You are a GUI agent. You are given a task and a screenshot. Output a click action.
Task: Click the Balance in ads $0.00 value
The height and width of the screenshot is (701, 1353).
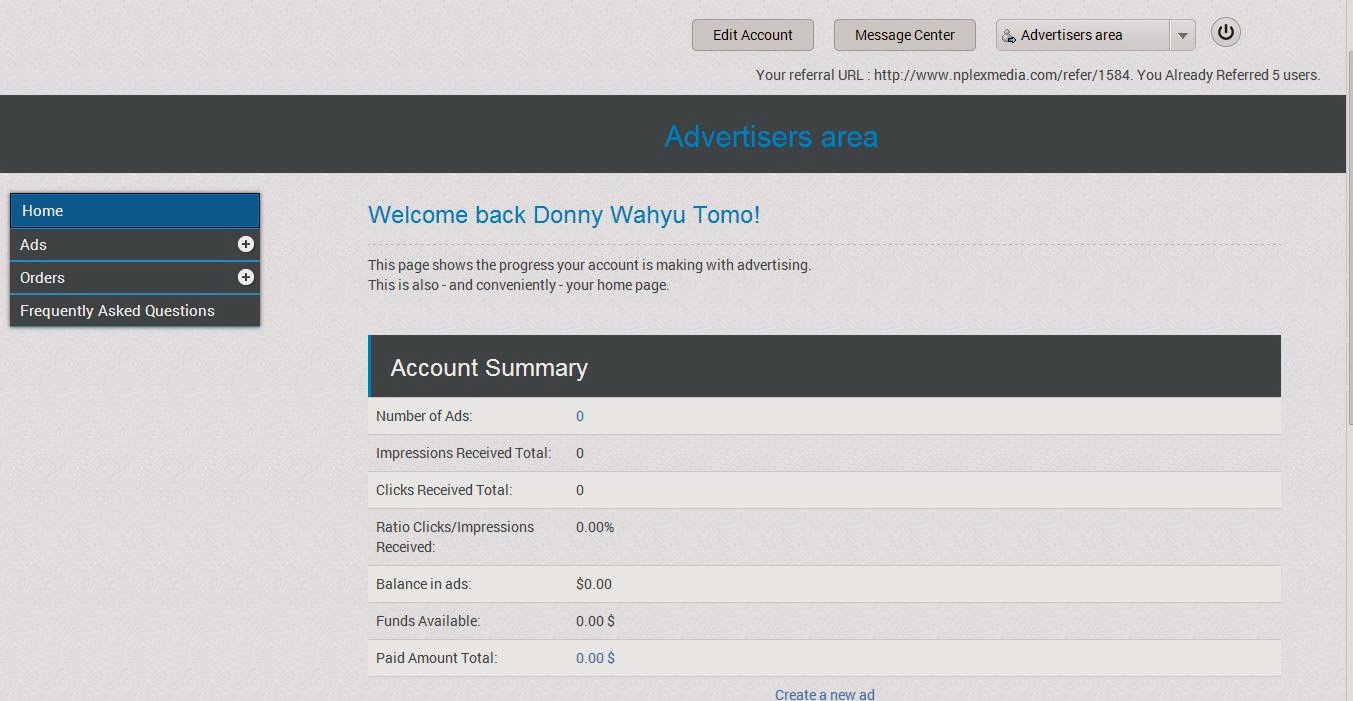594,584
